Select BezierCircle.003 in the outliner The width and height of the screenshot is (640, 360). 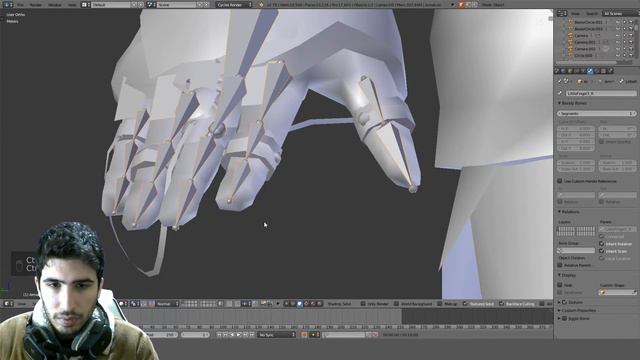point(588,29)
